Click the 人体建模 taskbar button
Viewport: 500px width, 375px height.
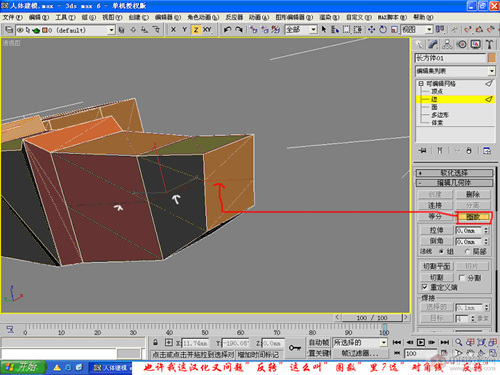[110, 368]
